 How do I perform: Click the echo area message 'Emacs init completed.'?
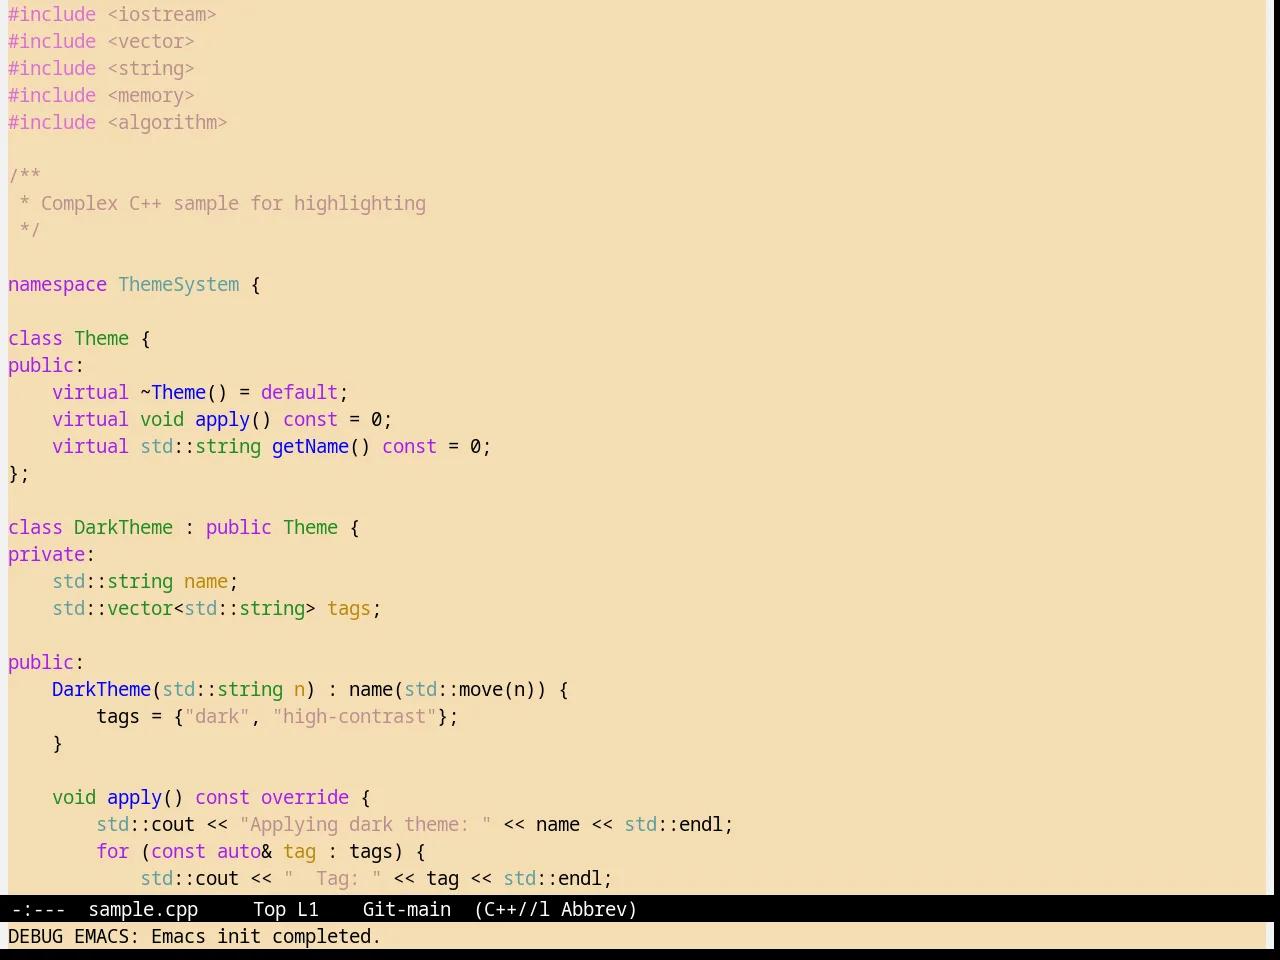click(266, 936)
